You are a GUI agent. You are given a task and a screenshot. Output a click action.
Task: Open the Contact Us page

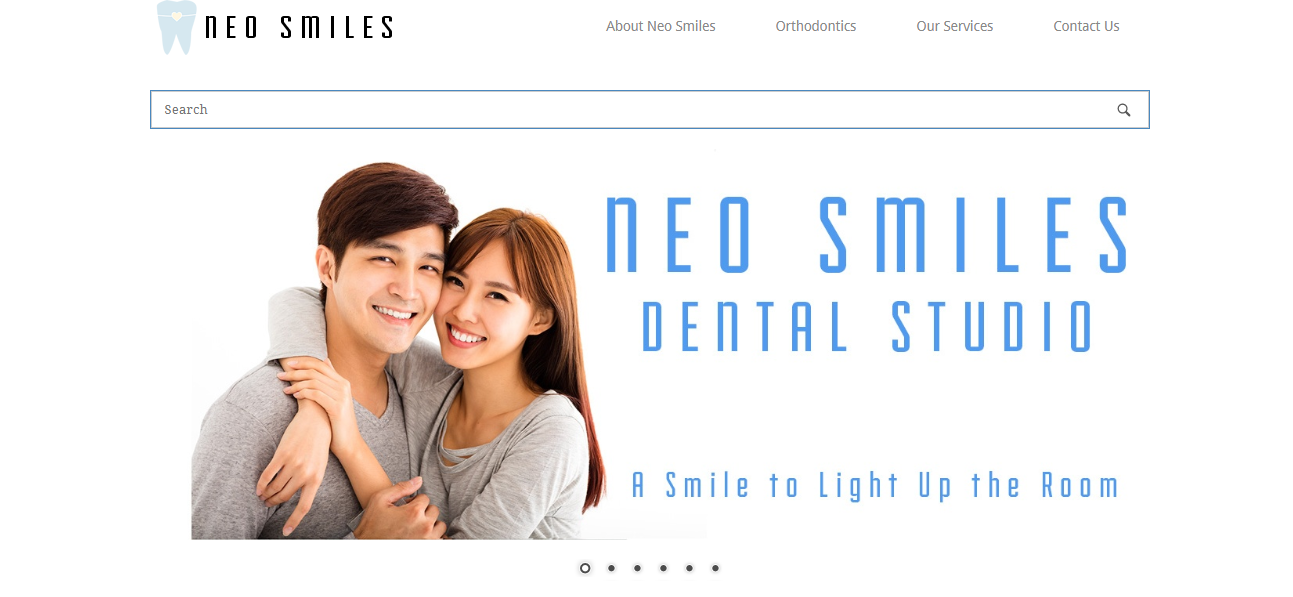click(x=1086, y=26)
